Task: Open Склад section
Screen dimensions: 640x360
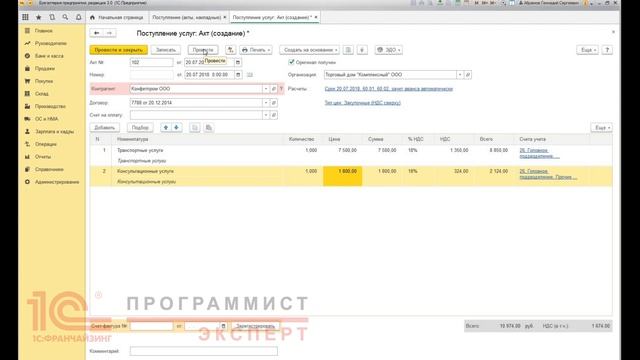Action: tap(42, 94)
